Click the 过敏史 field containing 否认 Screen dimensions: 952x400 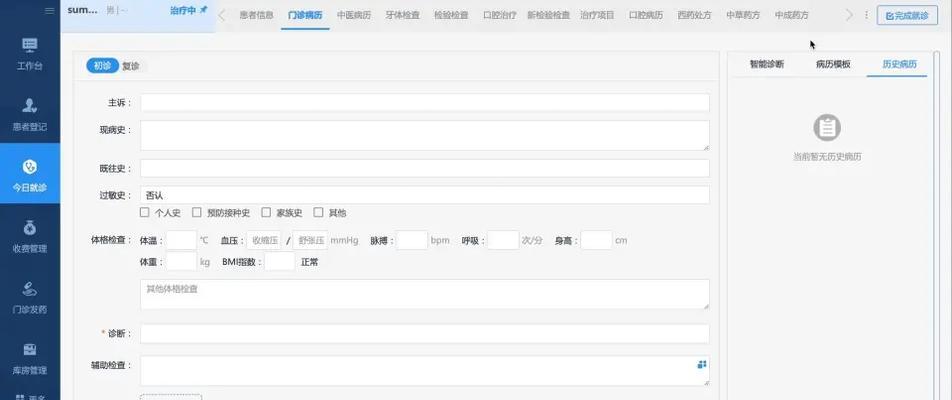(424, 195)
